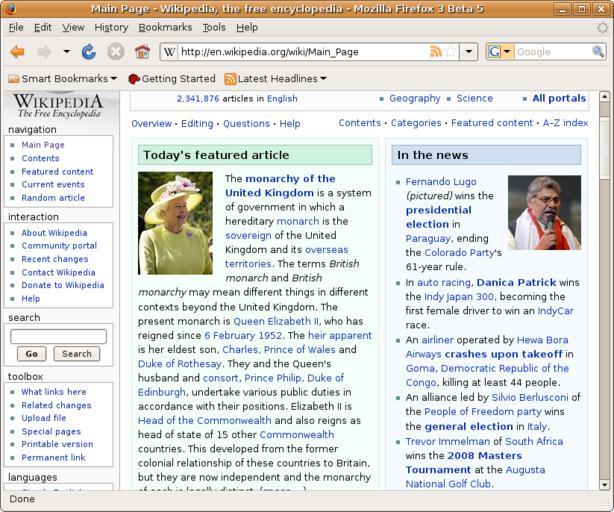The height and width of the screenshot is (512, 614).
Task: Click the page scrollbar up arrow
Action: (604, 96)
